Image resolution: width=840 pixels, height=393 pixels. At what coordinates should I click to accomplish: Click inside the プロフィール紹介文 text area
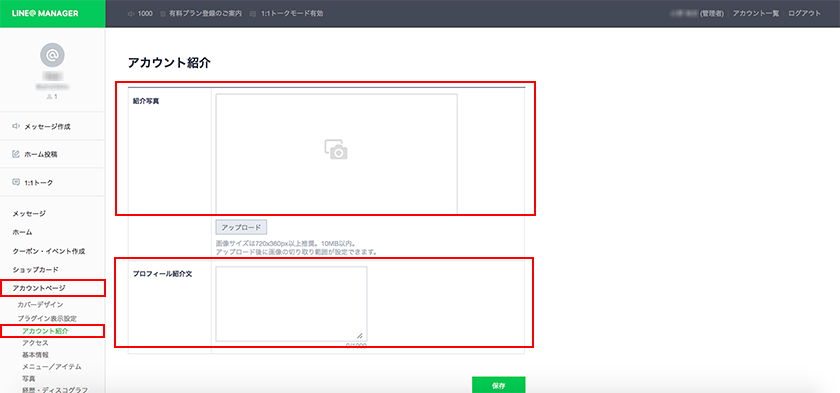coord(291,304)
